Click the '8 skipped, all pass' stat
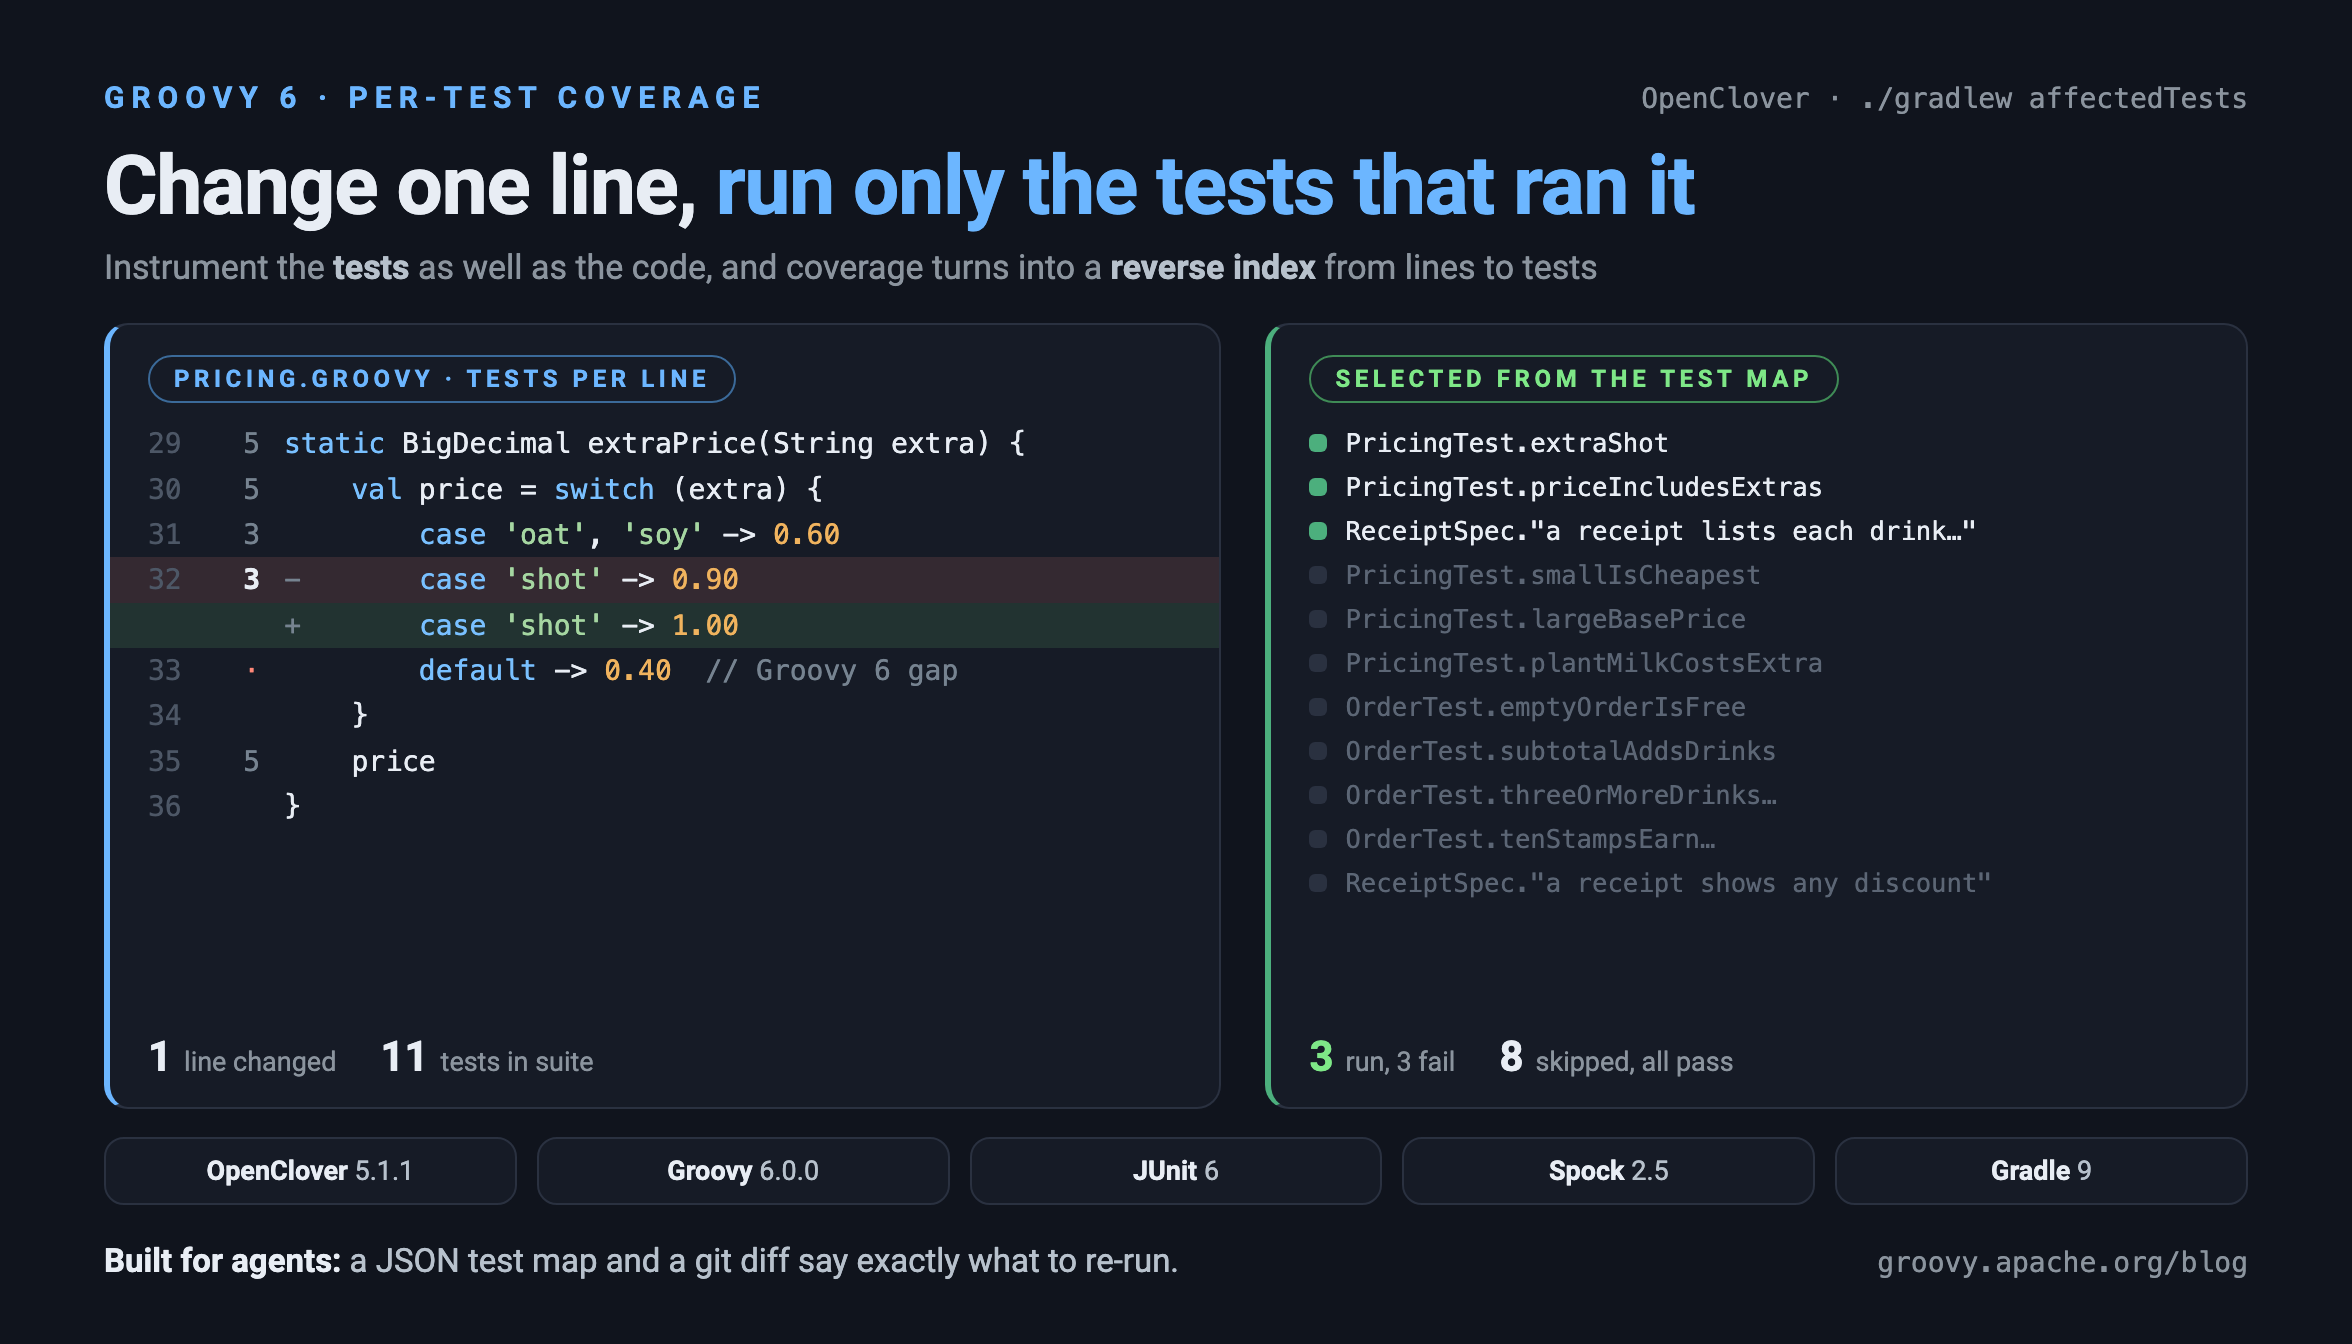The width and height of the screenshot is (2352, 1344). [x=1616, y=1058]
